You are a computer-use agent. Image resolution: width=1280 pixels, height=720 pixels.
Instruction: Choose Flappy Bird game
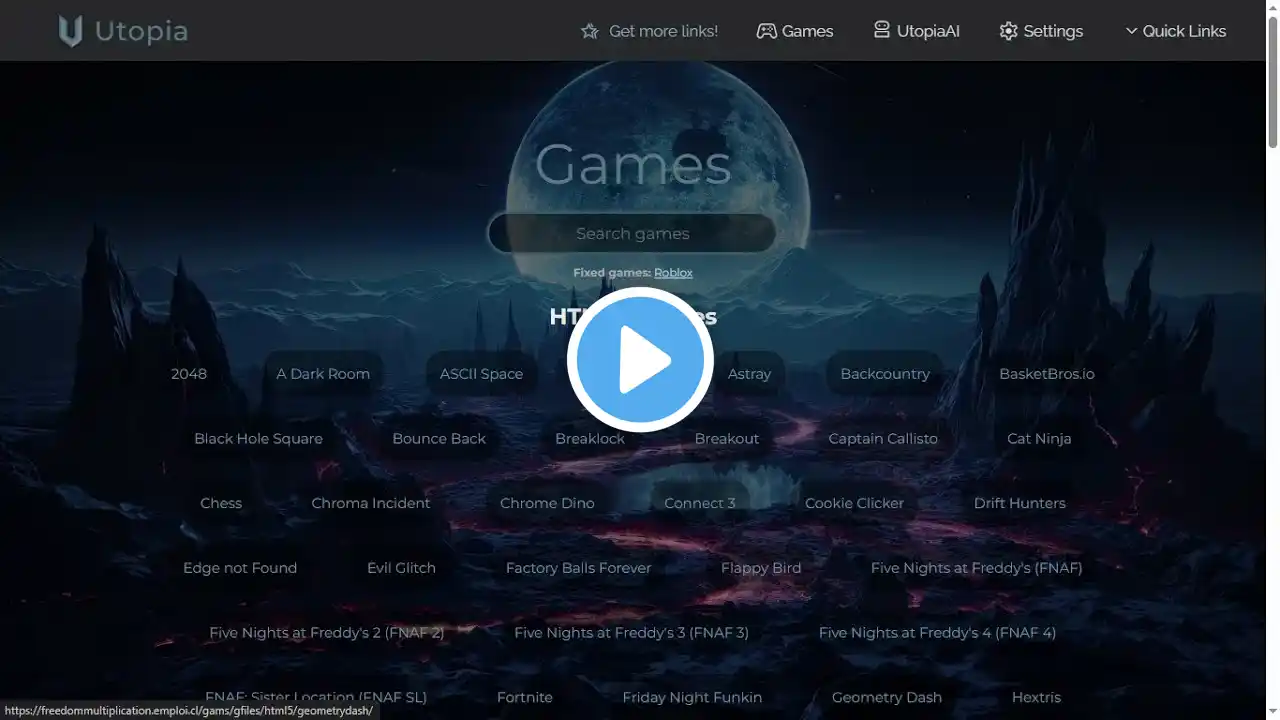click(761, 568)
